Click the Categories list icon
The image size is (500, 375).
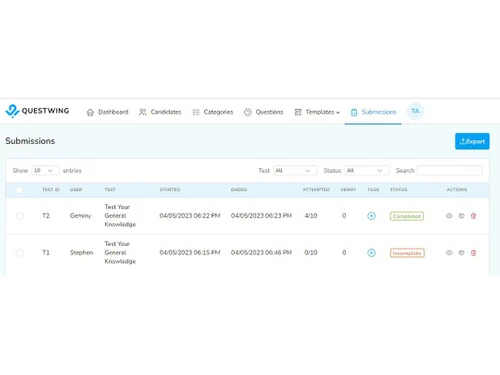[196, 112]
